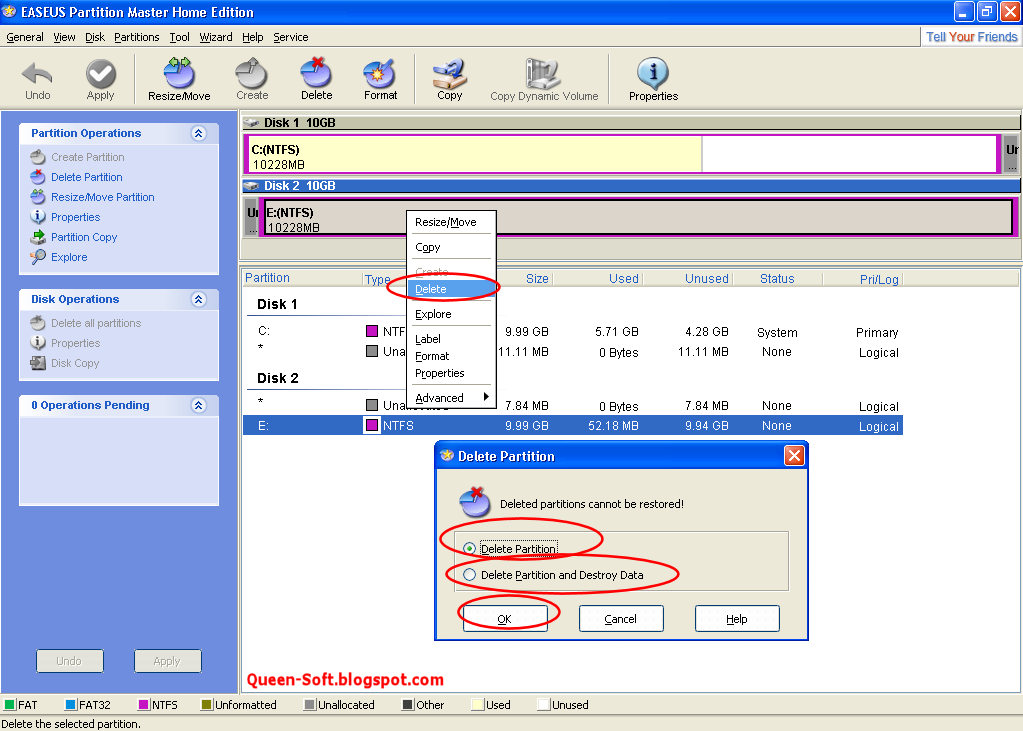The height and width of the screenshot is (731, 1023).
Task: Click Partition Copy sidebar icon
Action: click(x=38, y=237)
